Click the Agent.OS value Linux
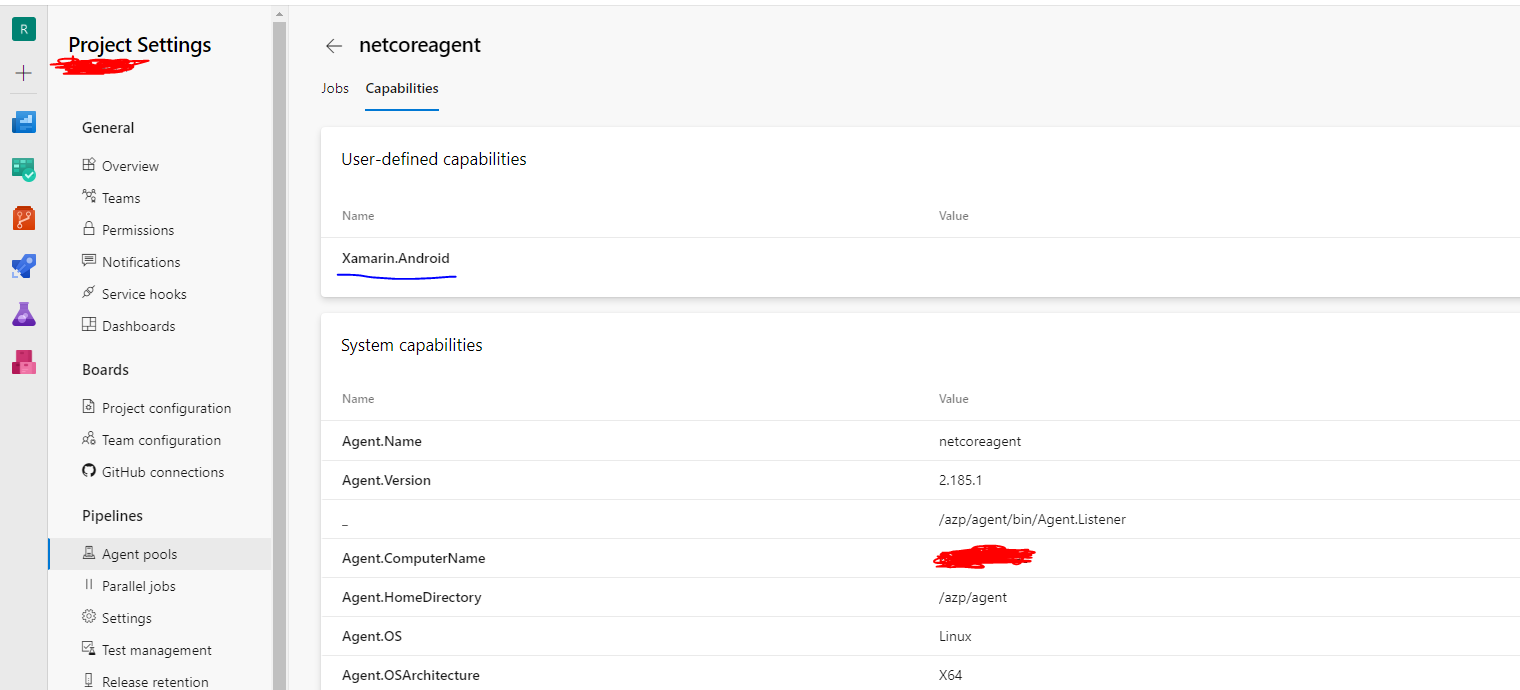This screenshot has height=690, width=1520. click(x=955, y=636)
